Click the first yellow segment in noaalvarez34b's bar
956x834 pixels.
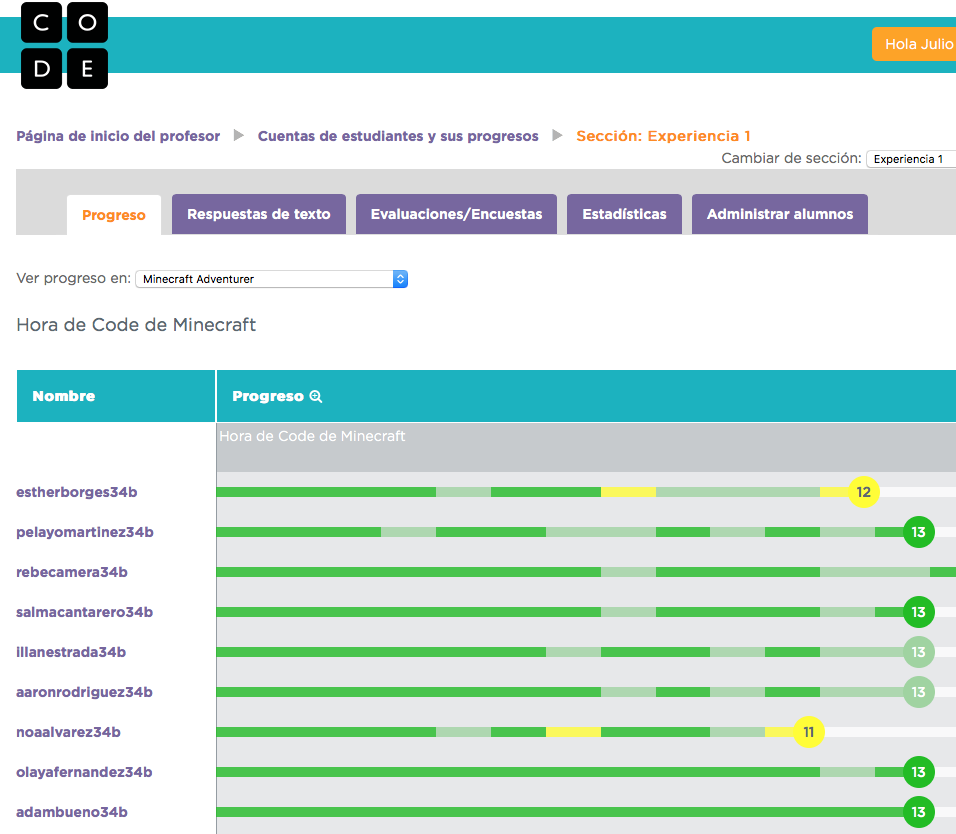[573, 732]
